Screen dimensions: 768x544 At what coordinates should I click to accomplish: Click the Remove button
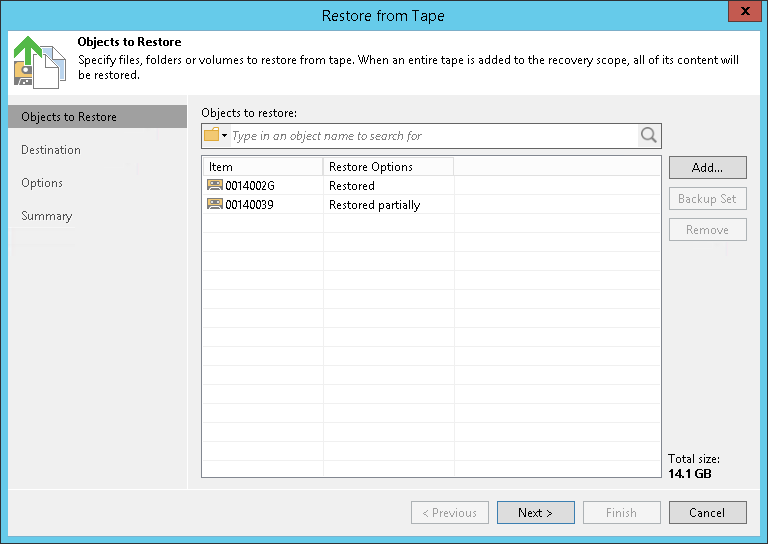[708, 230]
